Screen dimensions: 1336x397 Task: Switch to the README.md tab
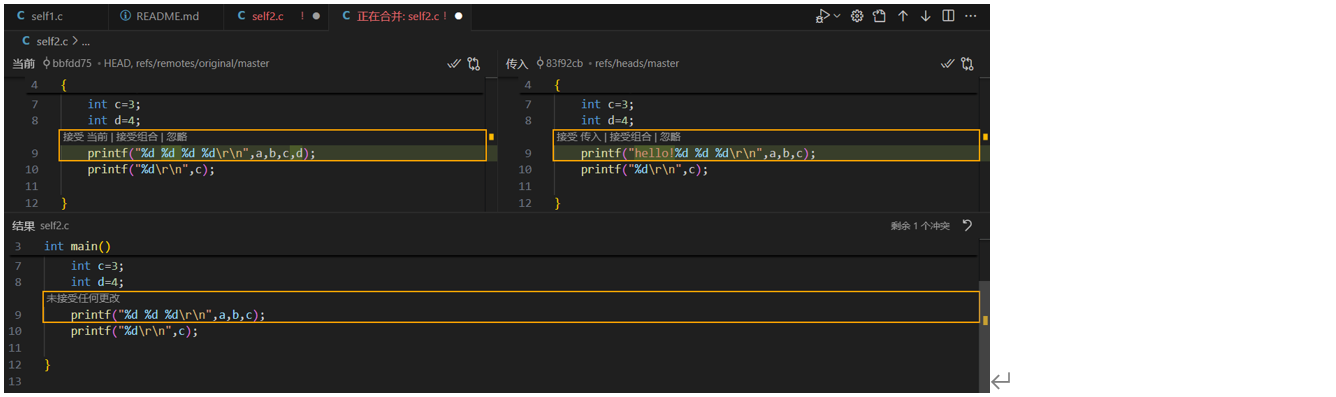point(165,16)
